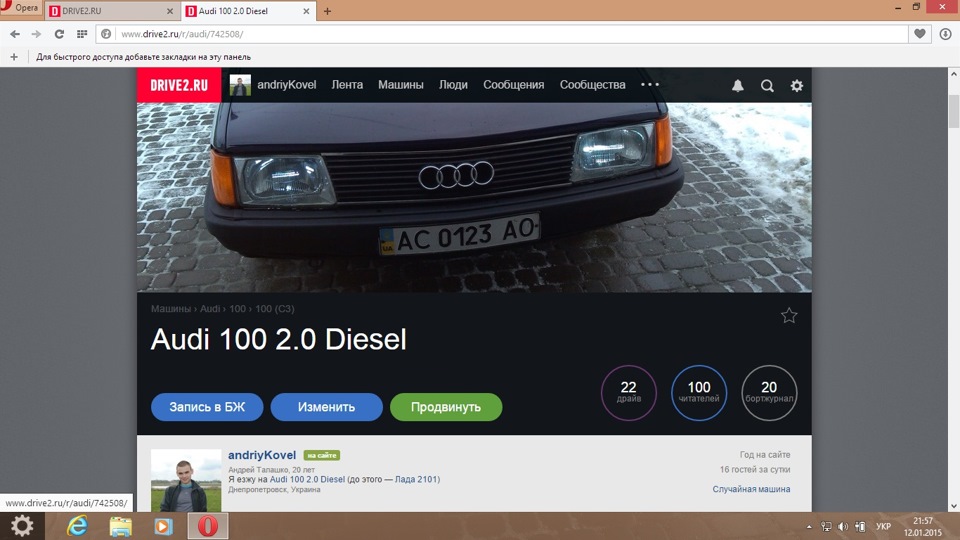Add page to bookmarks heart icon
The image size is (960, 540).
(x=920, y=34)
